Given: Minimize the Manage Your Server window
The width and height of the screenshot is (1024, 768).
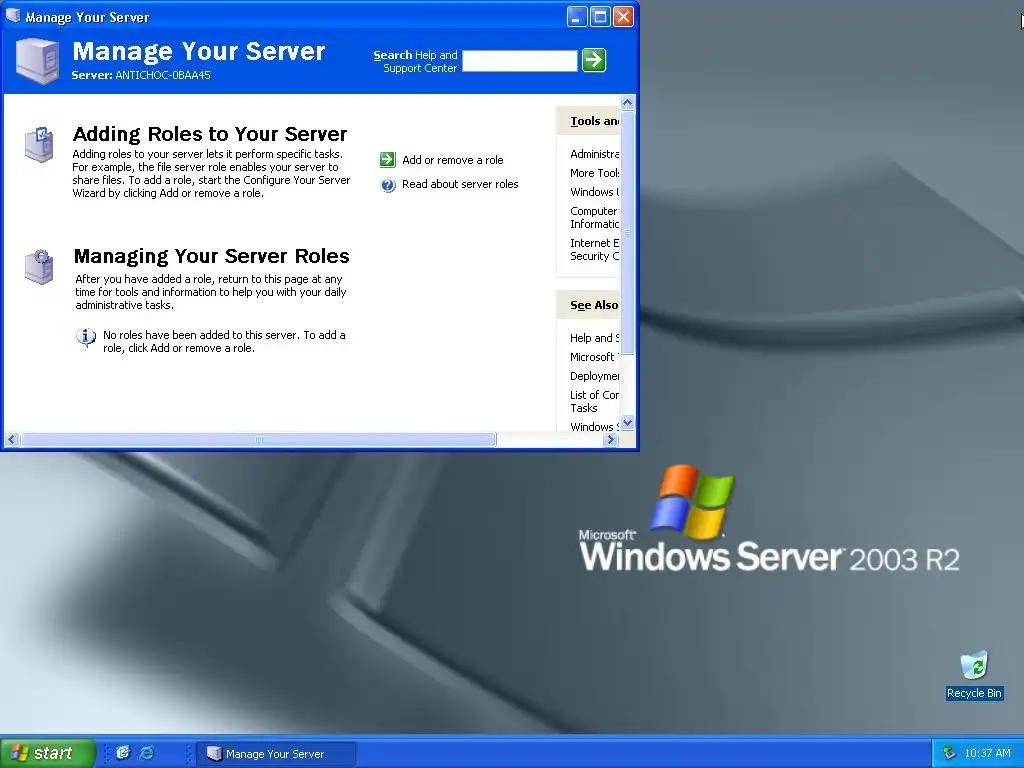Looking at the screenshot, I should (x=577, y=16).
